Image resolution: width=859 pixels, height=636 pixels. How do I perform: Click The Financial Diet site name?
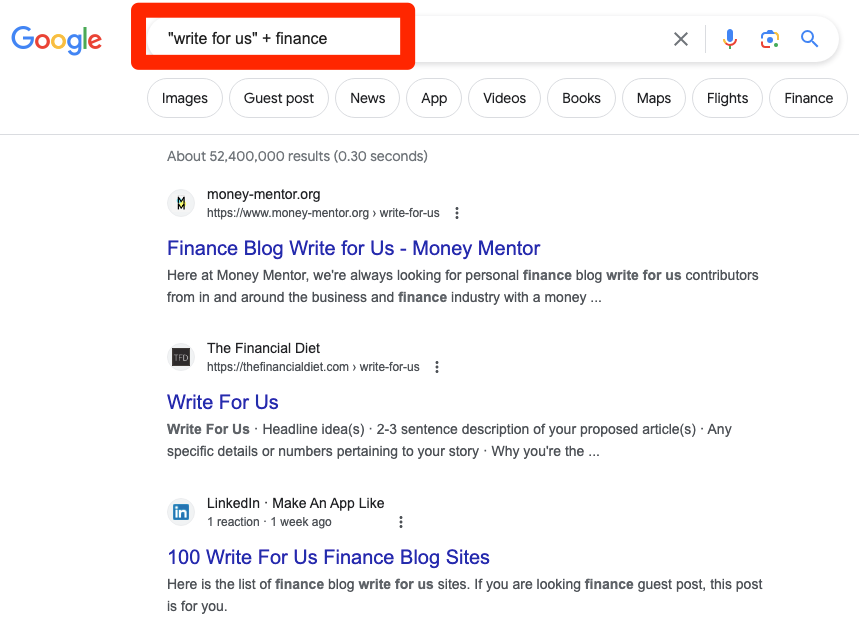pos(264,348)
